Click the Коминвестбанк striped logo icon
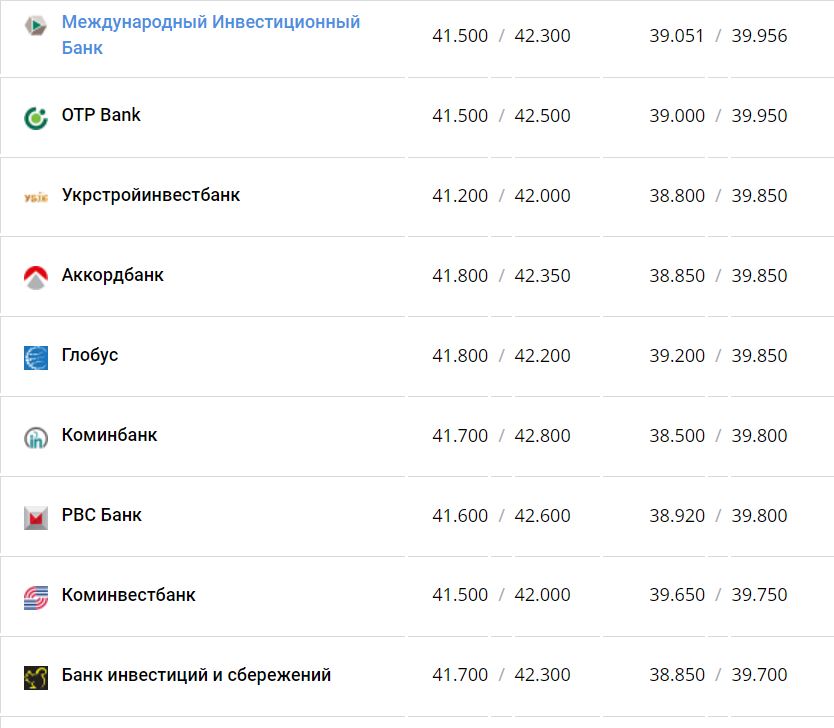834x728 pixels. (x=36, y=597)
